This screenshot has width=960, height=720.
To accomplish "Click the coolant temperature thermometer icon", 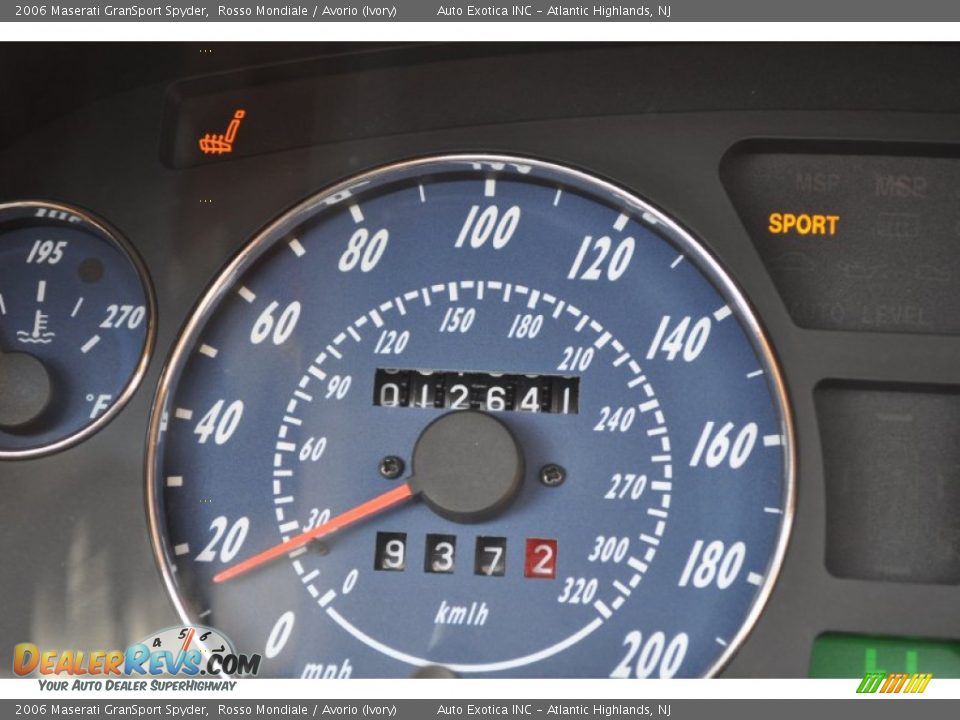I will 36,327.
